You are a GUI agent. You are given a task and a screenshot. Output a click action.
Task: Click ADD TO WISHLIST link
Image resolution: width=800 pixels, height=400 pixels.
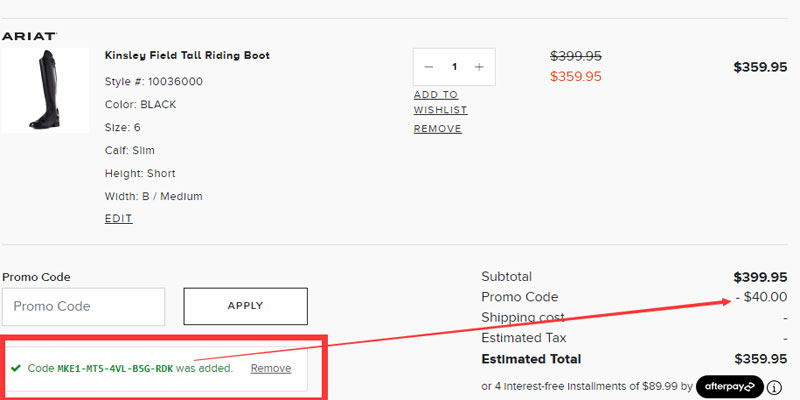click(x=440, y=102)
